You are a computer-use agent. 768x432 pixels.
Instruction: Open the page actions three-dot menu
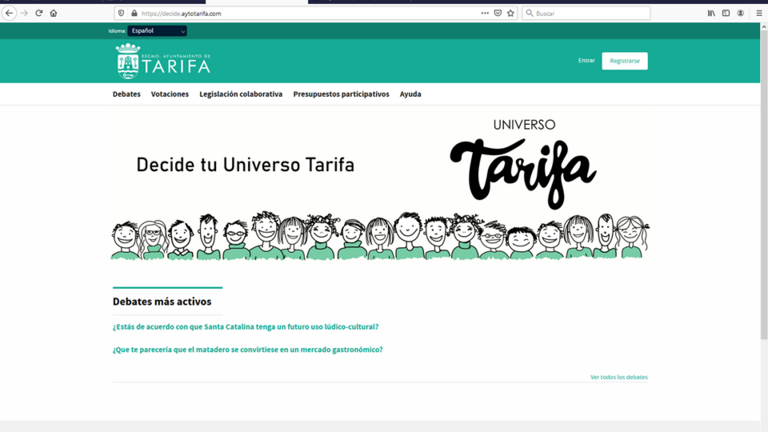(x=484, y=13)
